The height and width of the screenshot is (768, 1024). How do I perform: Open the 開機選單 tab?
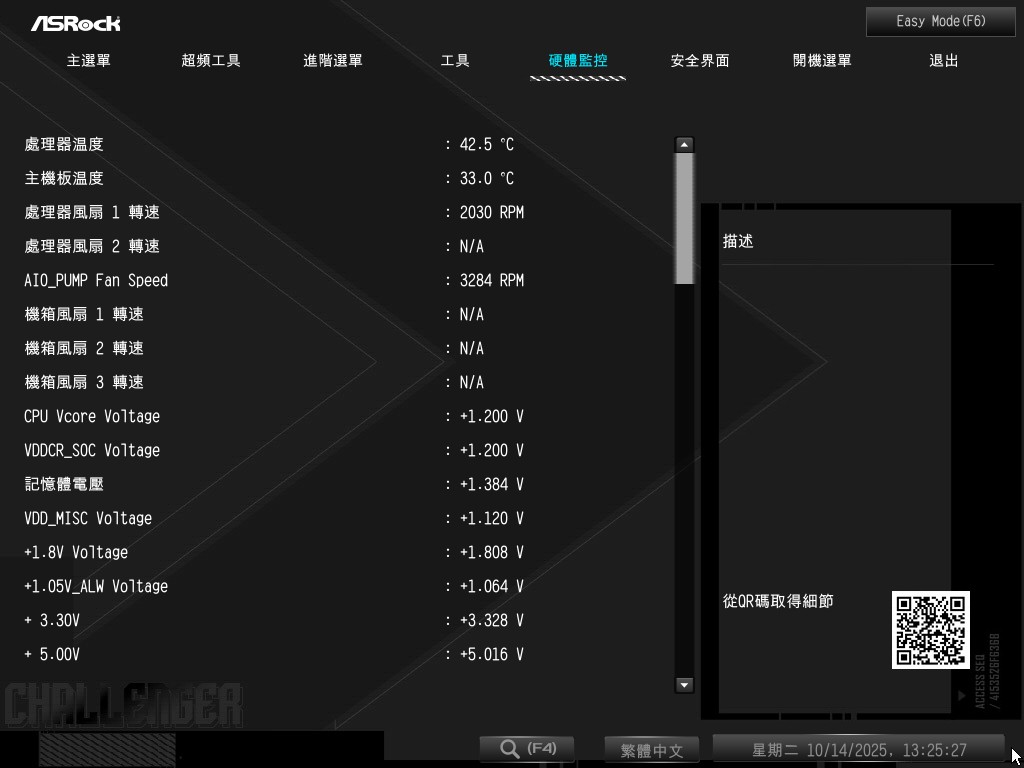click(x=822, y=61)
